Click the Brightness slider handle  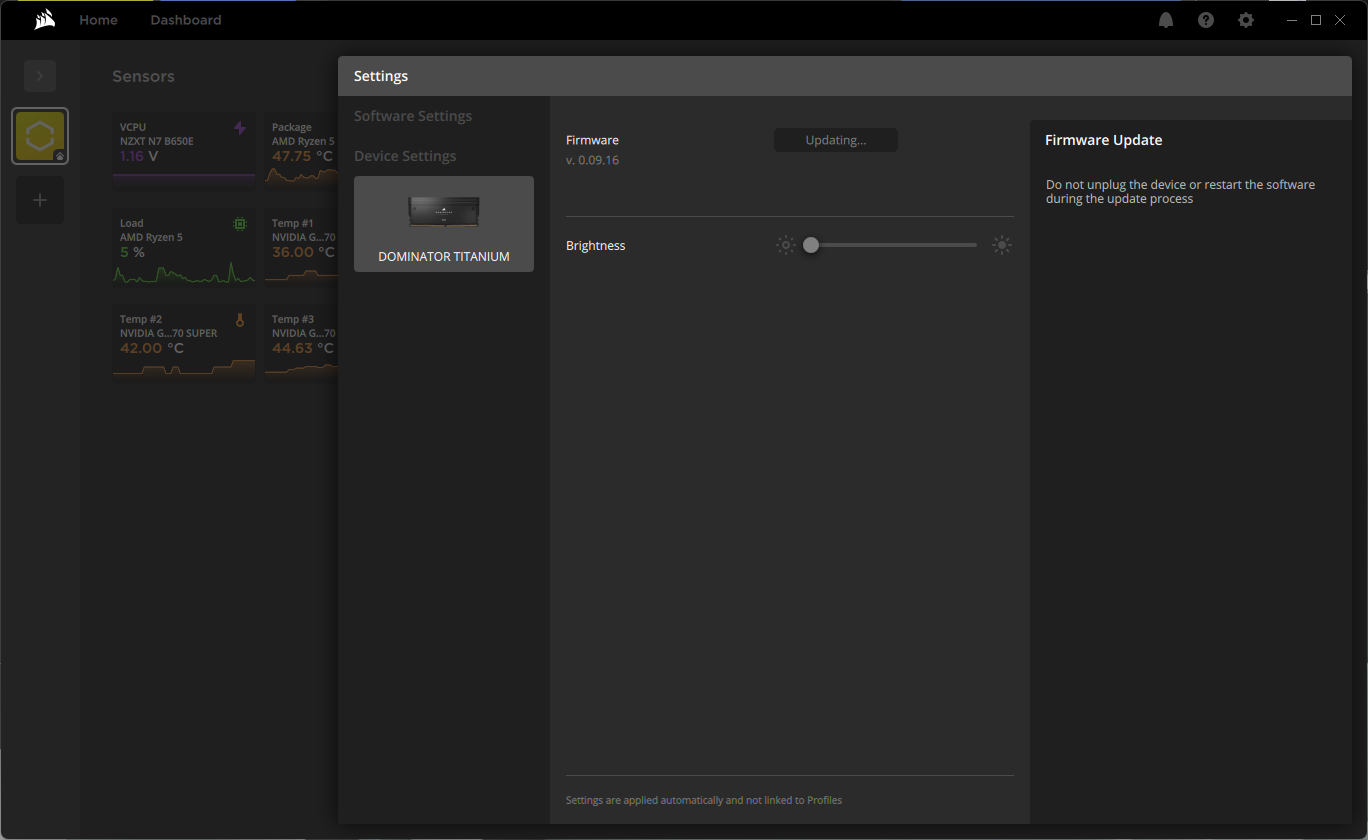(x=811, y=245)
